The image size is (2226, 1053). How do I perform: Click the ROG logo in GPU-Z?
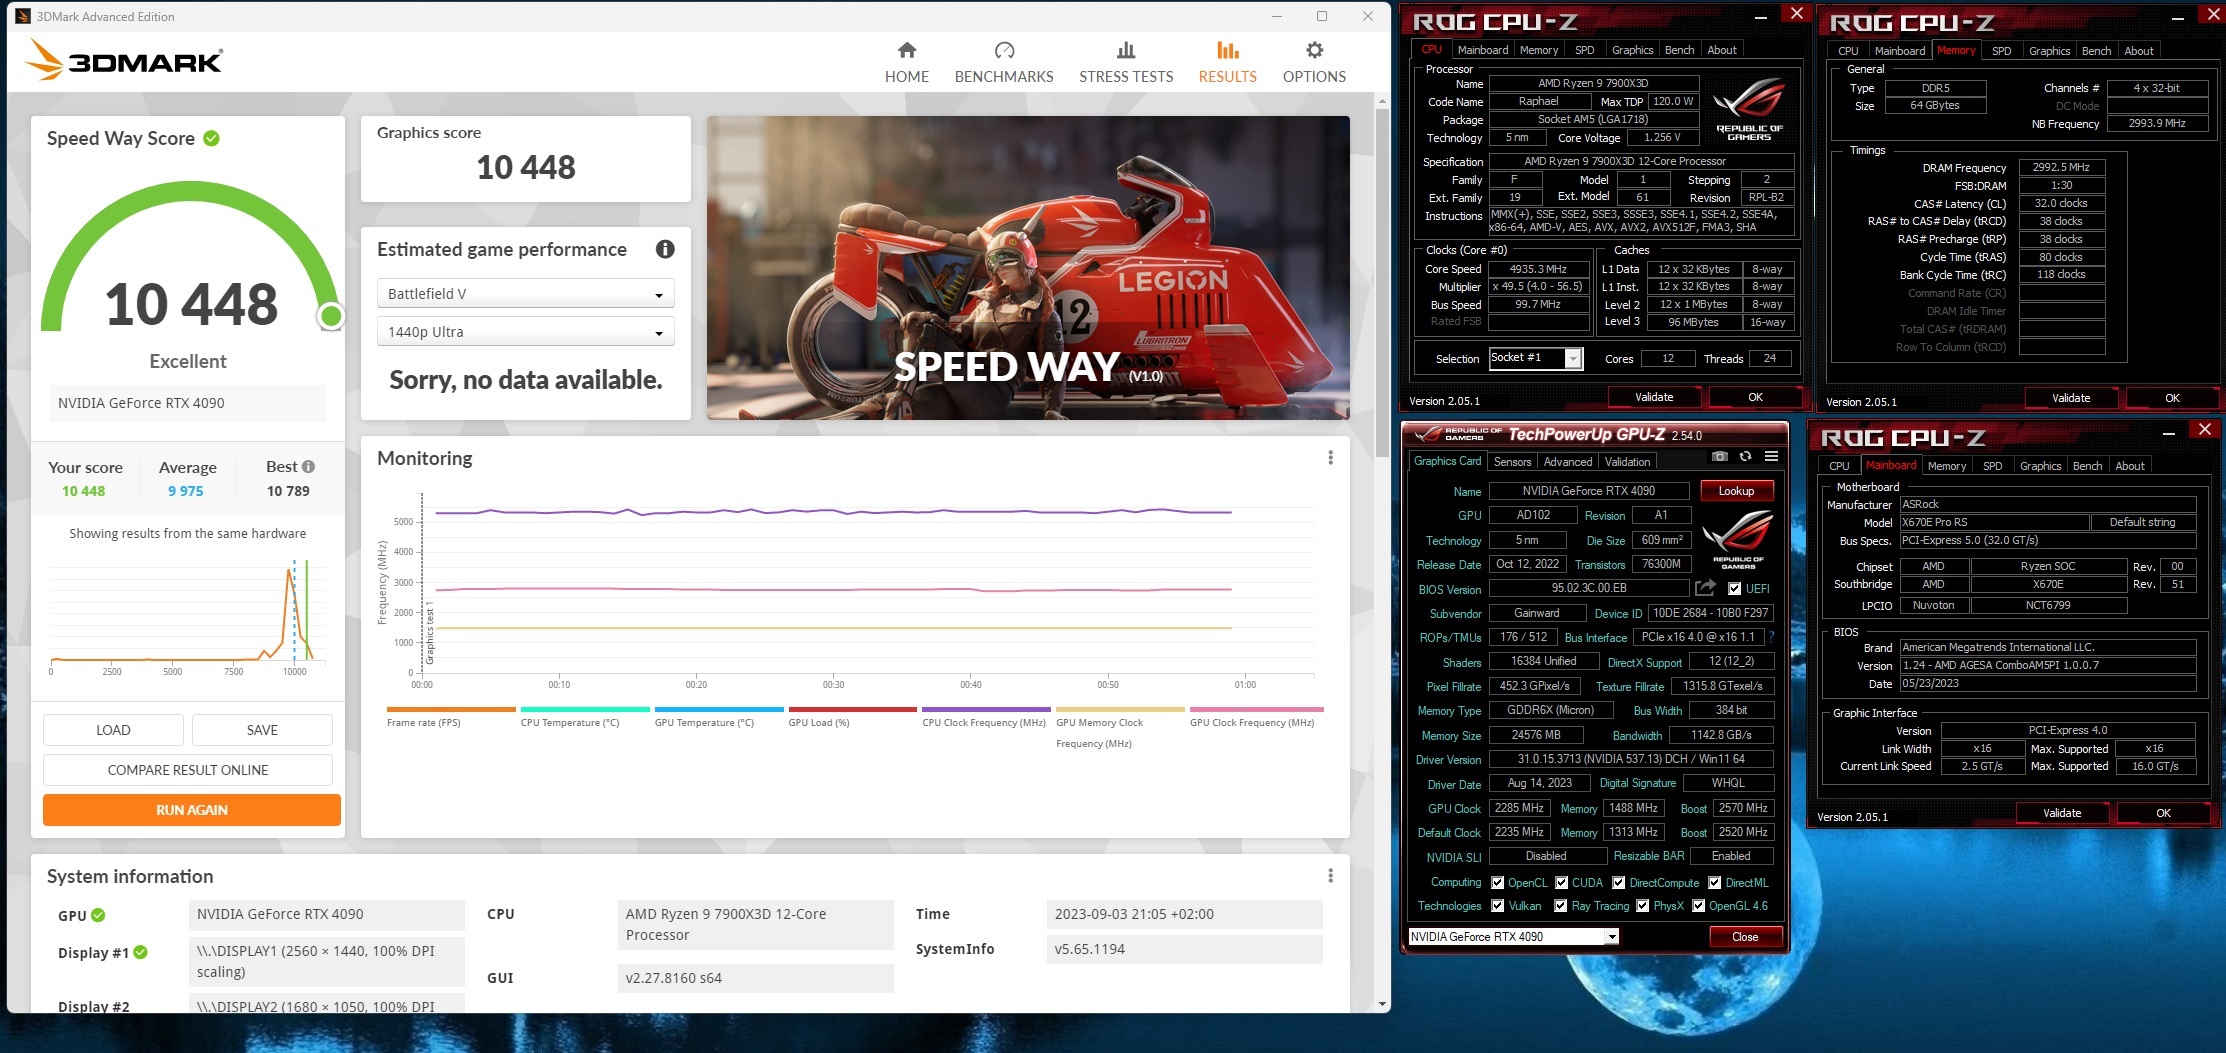[1738, 538]
